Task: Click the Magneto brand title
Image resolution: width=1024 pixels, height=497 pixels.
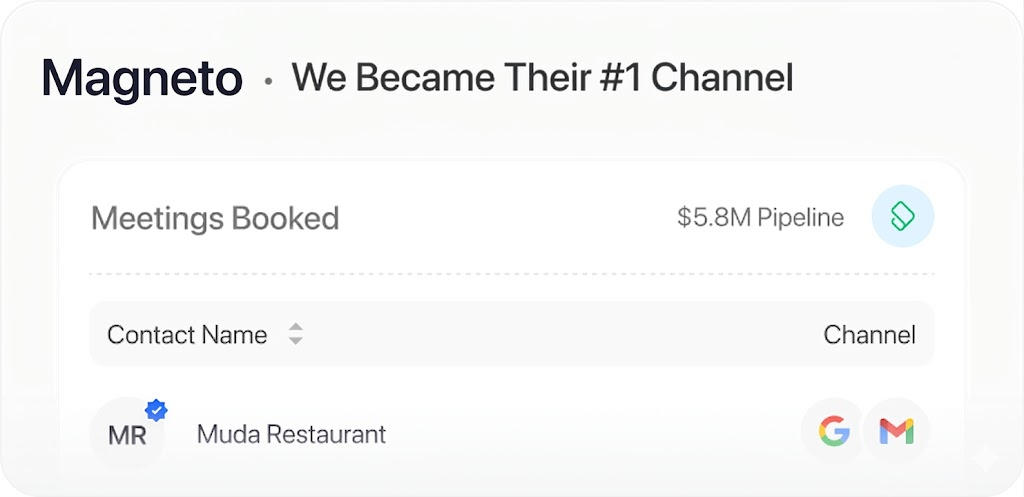Action: tap(142, 78)
